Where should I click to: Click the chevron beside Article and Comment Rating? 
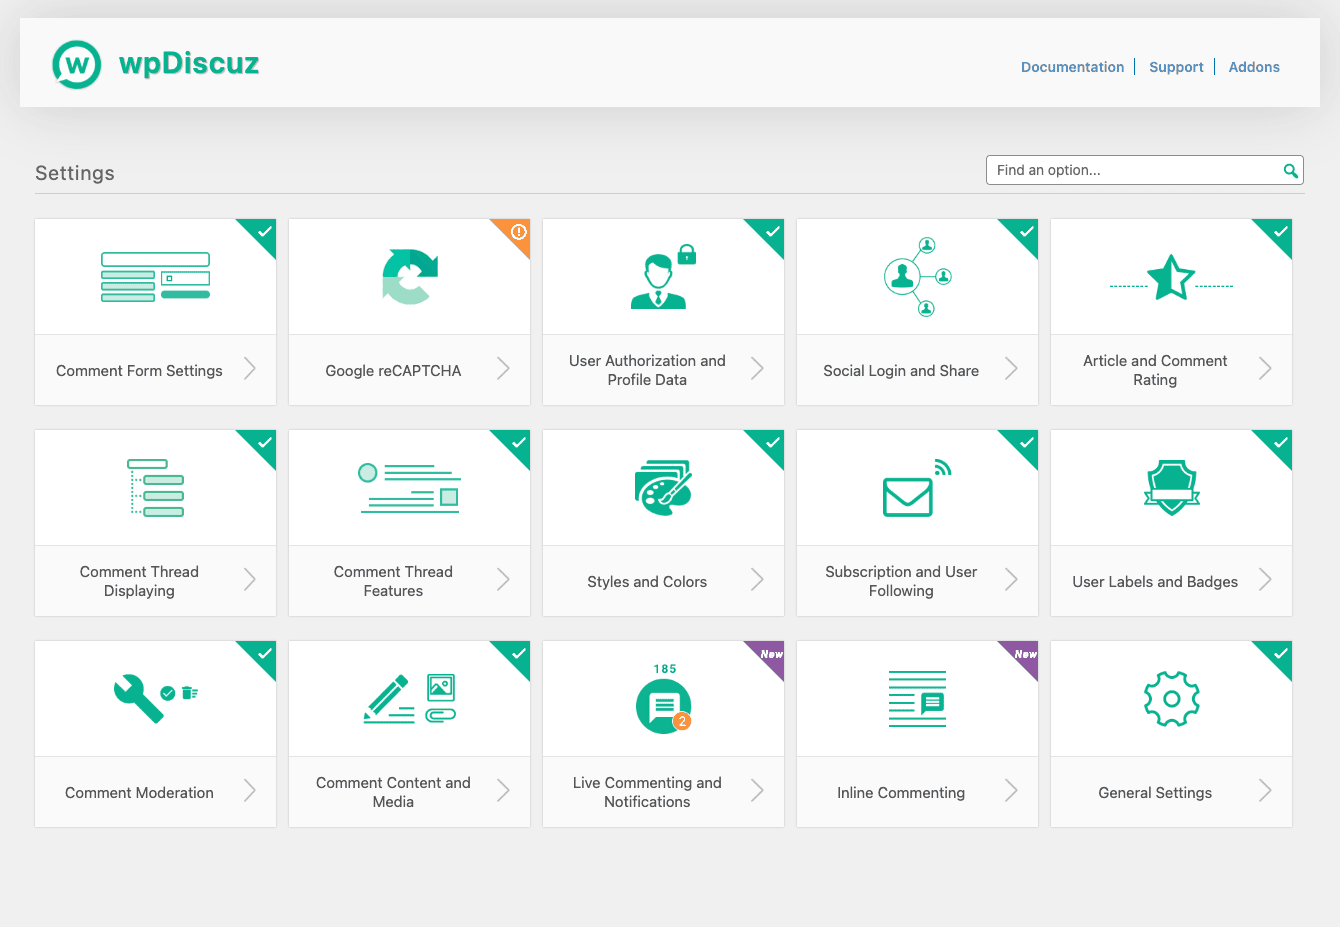[x=1266, y=369]
